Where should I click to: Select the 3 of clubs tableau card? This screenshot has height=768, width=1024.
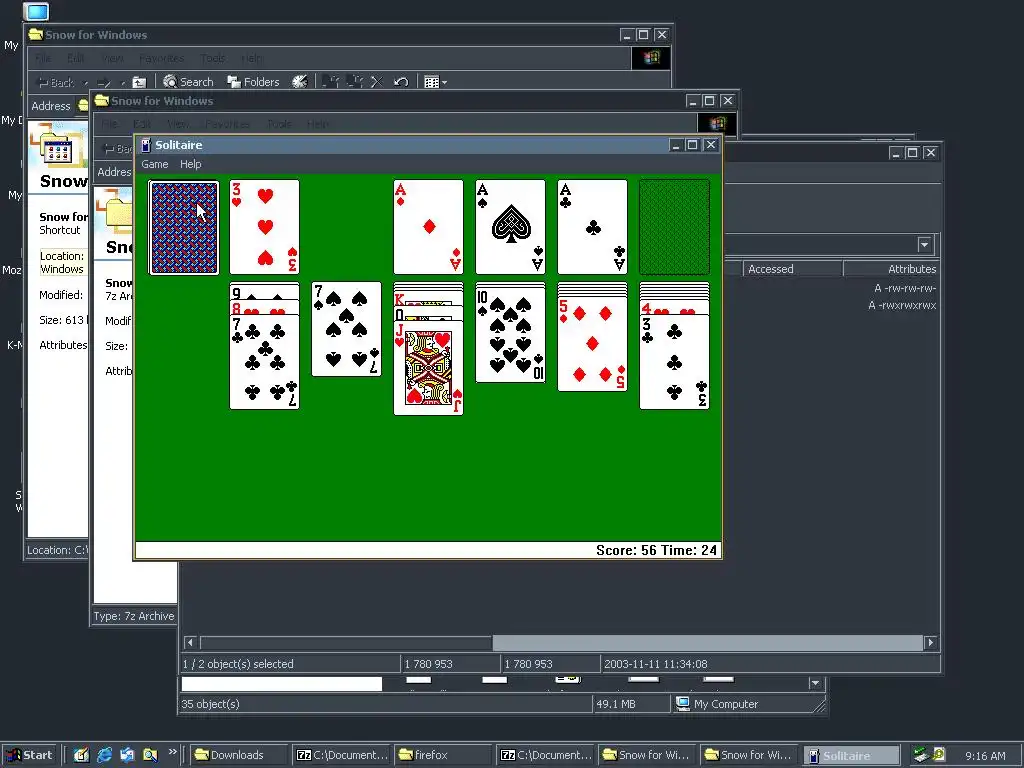click(674, 362)
